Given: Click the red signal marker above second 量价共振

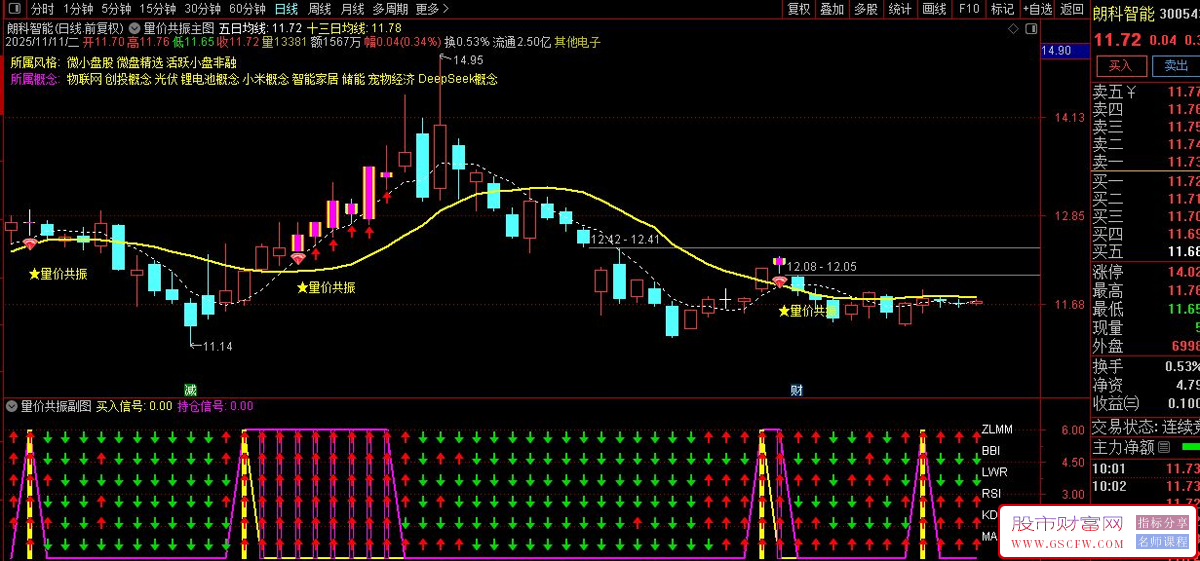Looking at the screenshot, I should 298,258.
